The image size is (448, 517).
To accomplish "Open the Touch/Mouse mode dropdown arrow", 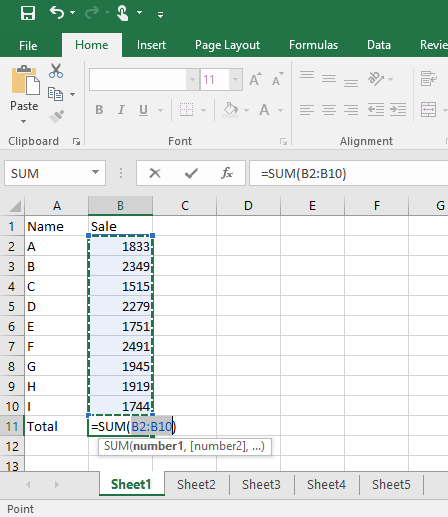I will tap(139, 13).
